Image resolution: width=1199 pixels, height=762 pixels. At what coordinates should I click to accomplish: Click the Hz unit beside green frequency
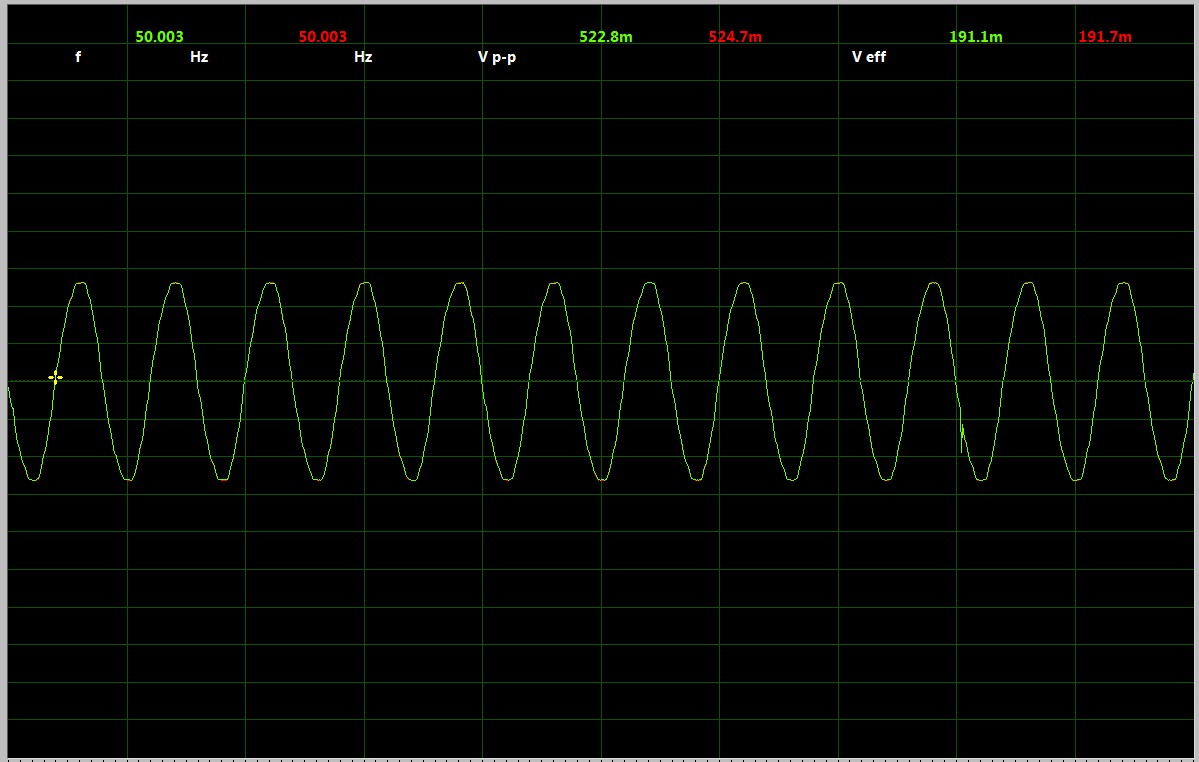[x=199, y=57]
